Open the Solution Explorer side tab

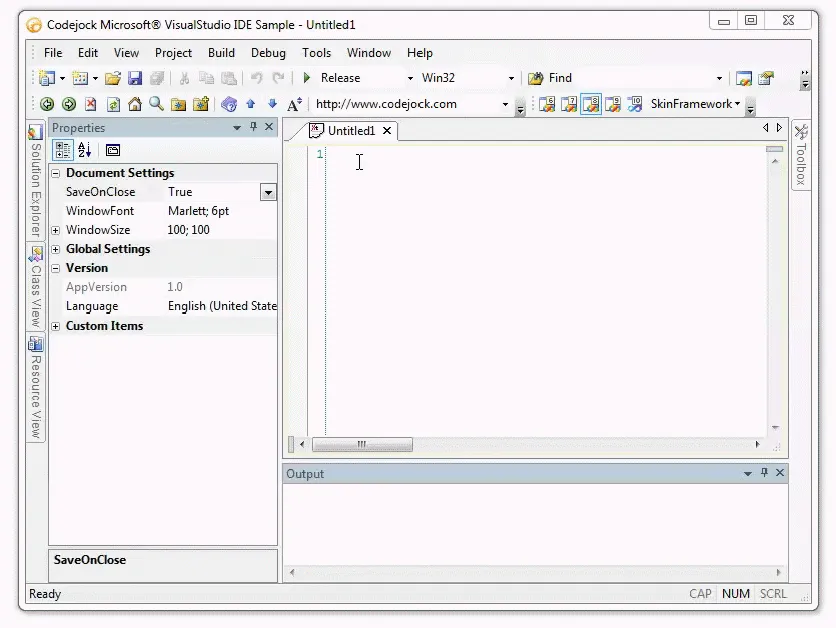coord(36,181)
